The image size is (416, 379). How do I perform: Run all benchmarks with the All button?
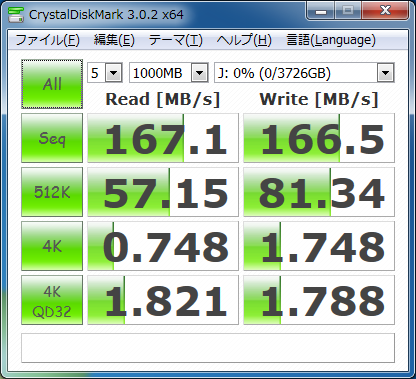[x=52, y=84]
